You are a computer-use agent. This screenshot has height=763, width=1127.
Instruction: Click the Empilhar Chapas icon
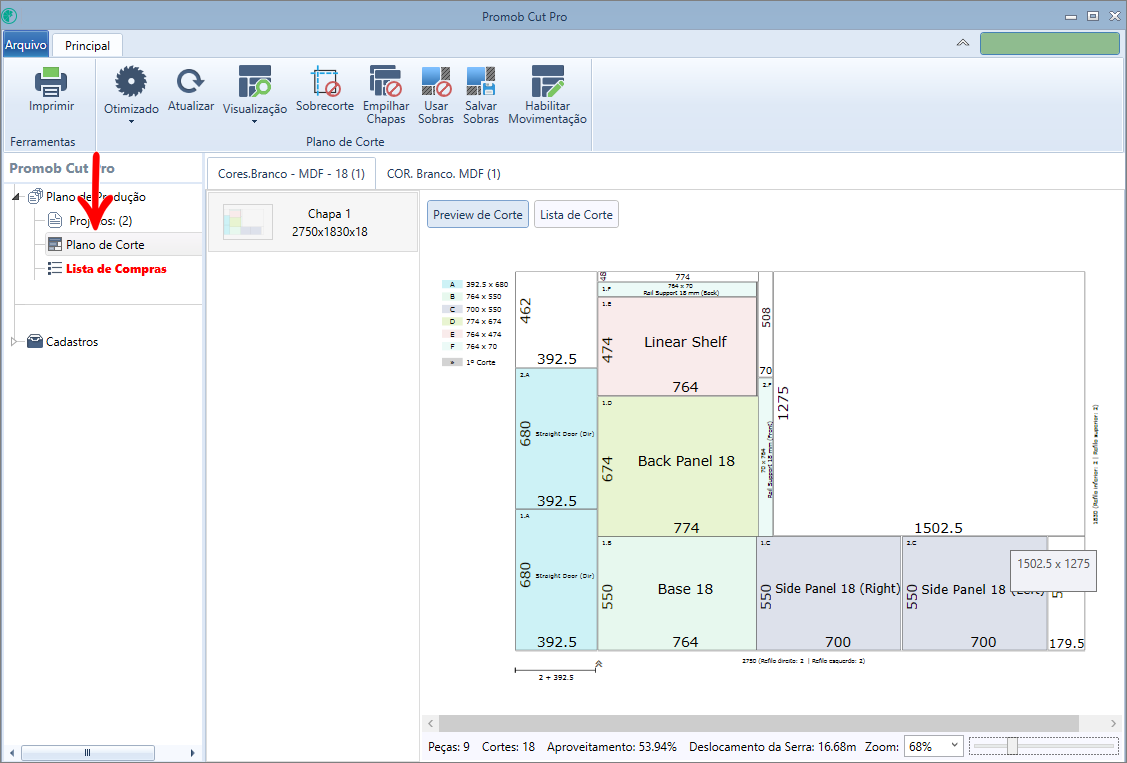point(386,81)
